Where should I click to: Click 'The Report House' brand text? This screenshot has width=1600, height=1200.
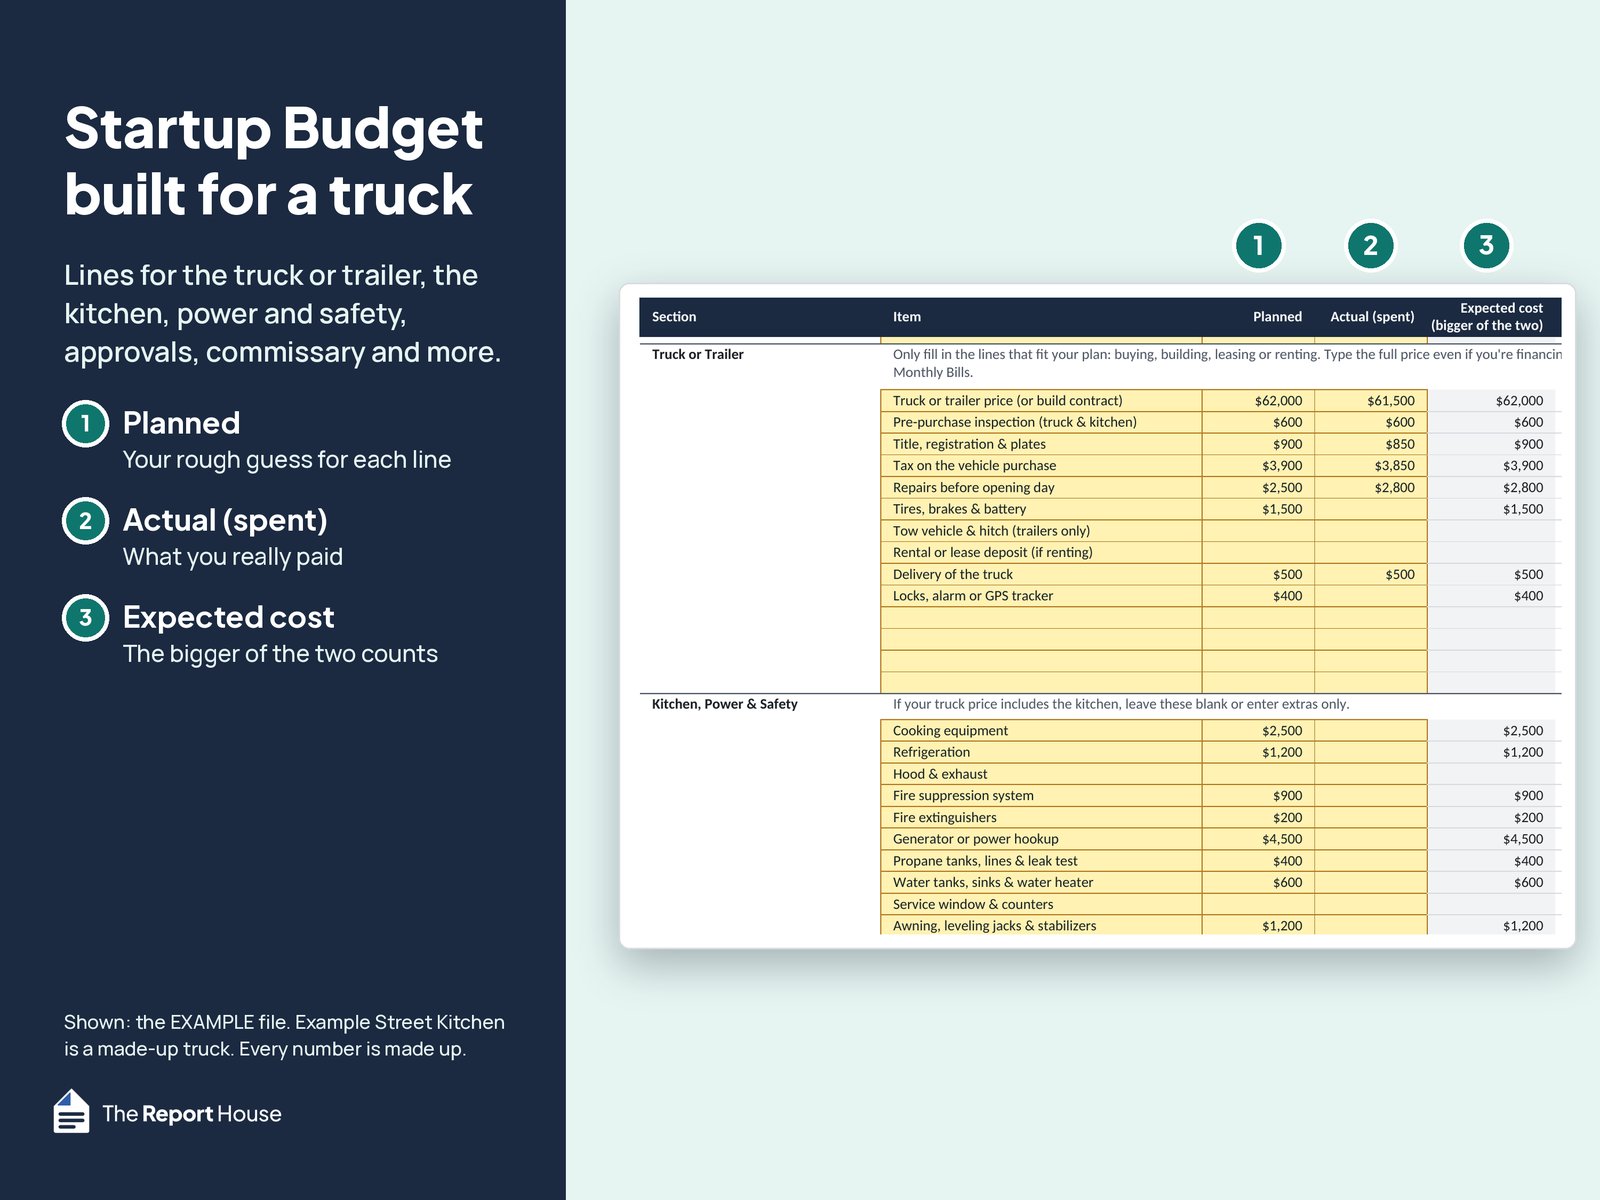[192, 1114]
